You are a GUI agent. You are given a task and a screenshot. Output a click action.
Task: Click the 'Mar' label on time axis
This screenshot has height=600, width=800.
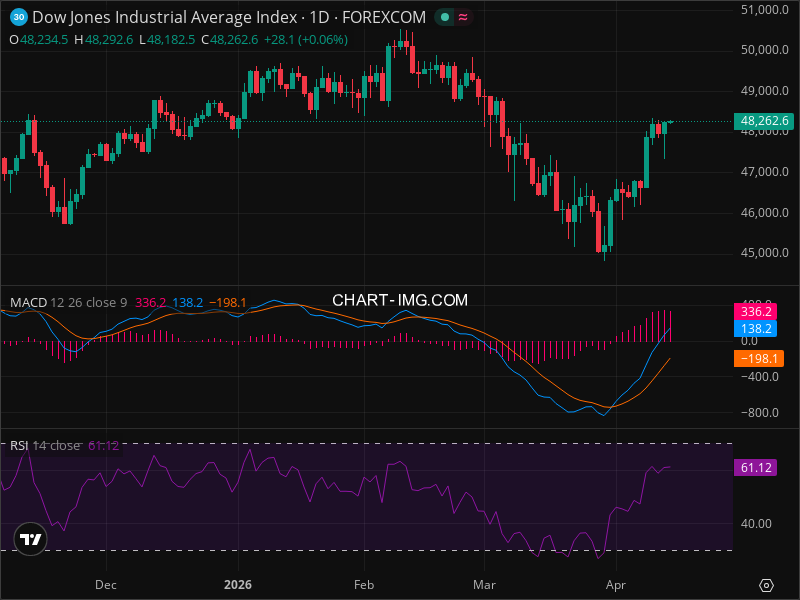[484, 585]
